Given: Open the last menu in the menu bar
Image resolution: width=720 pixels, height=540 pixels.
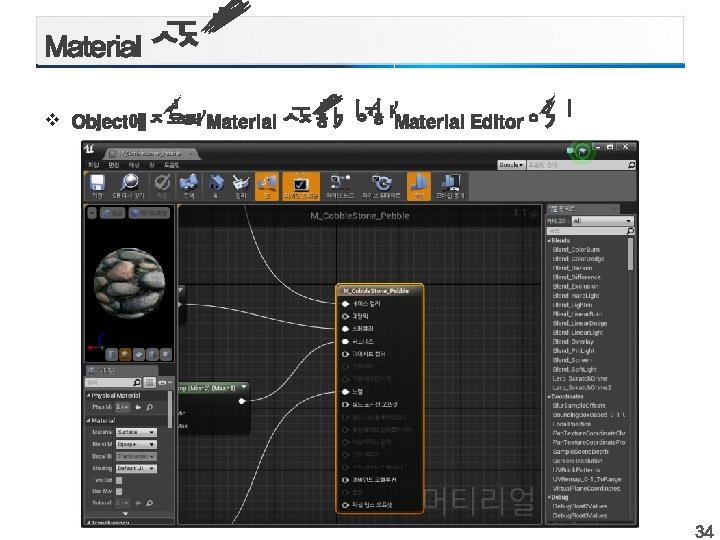Looking at the screenshot, I should coord(171,165).
